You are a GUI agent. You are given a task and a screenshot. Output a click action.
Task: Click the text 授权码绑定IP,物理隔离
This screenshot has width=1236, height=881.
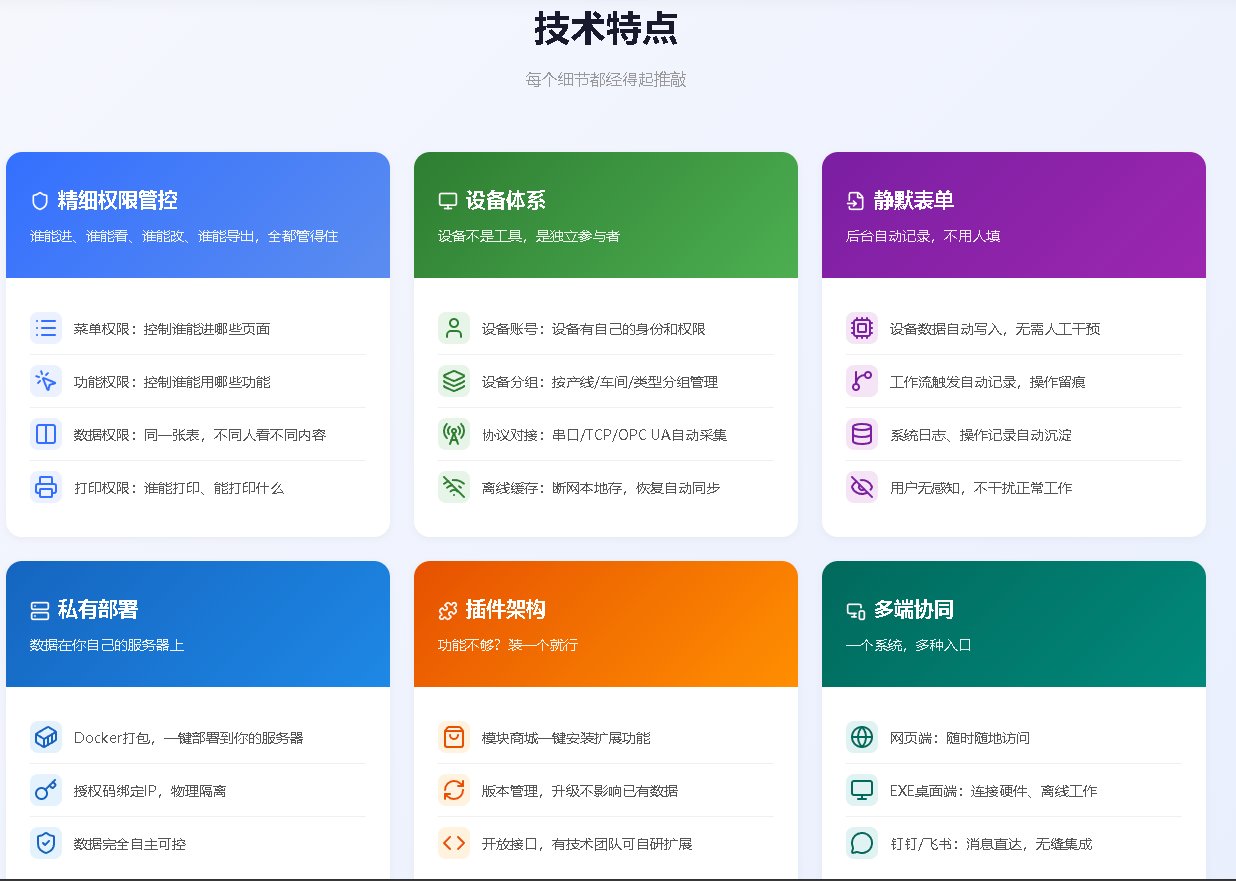coord(150,791)
